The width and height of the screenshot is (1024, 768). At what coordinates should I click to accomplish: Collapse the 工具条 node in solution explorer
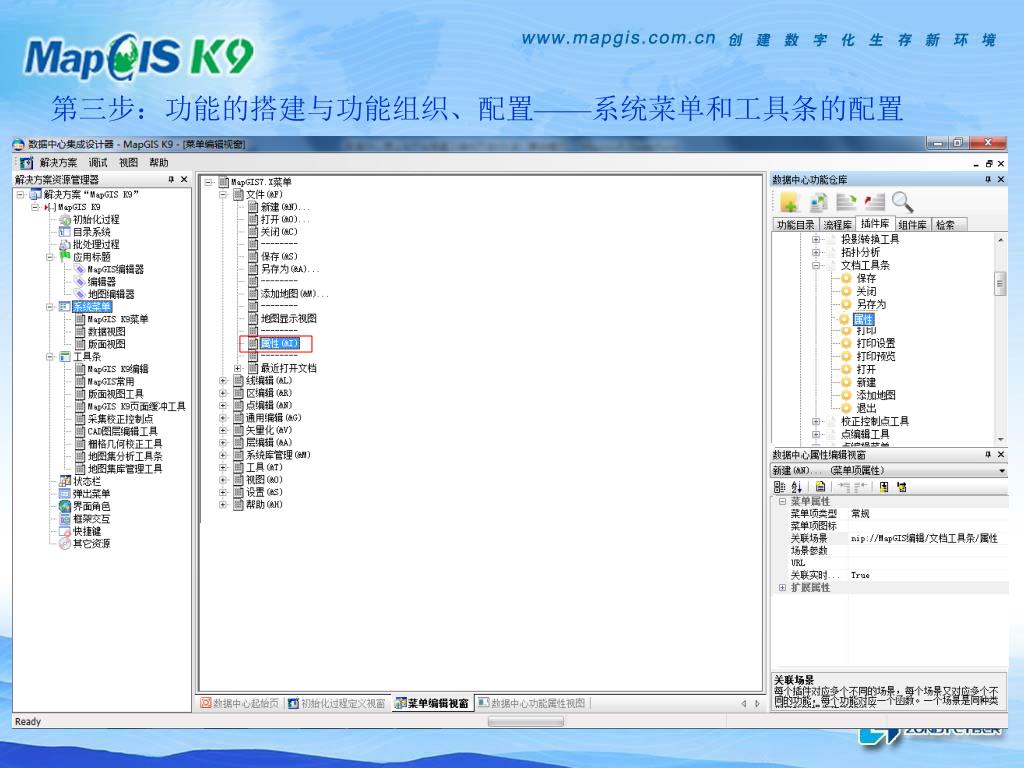coord(50,357)
